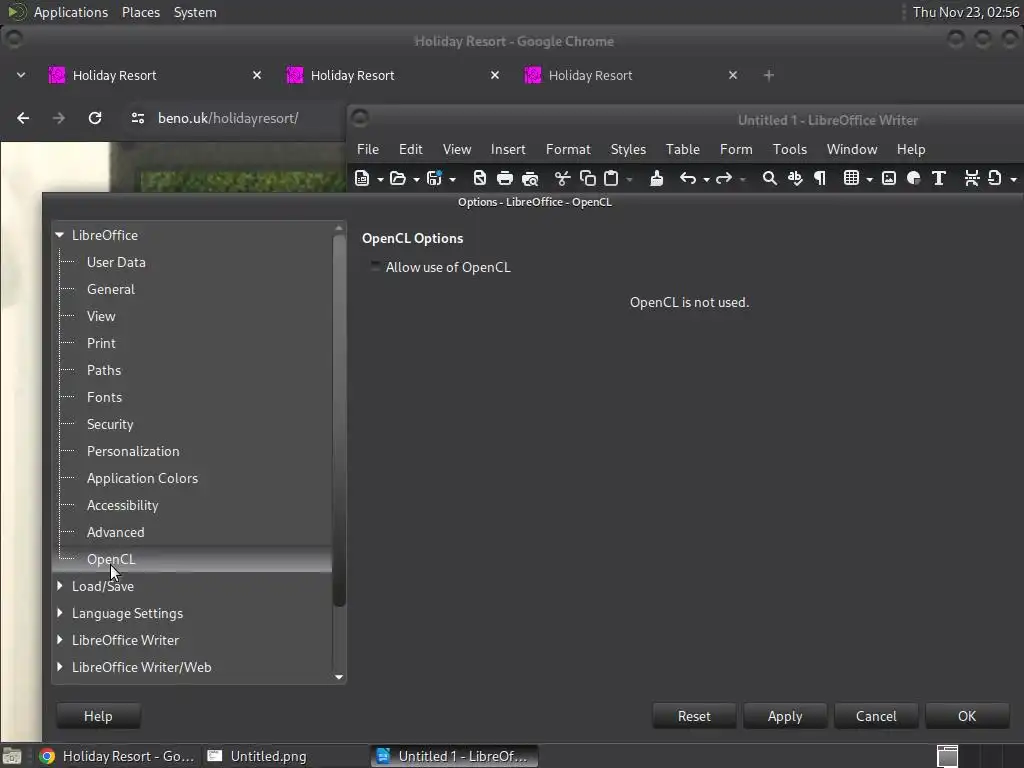Click the Cancel button
1024x768 pixels.
click(x=876, y=716)
